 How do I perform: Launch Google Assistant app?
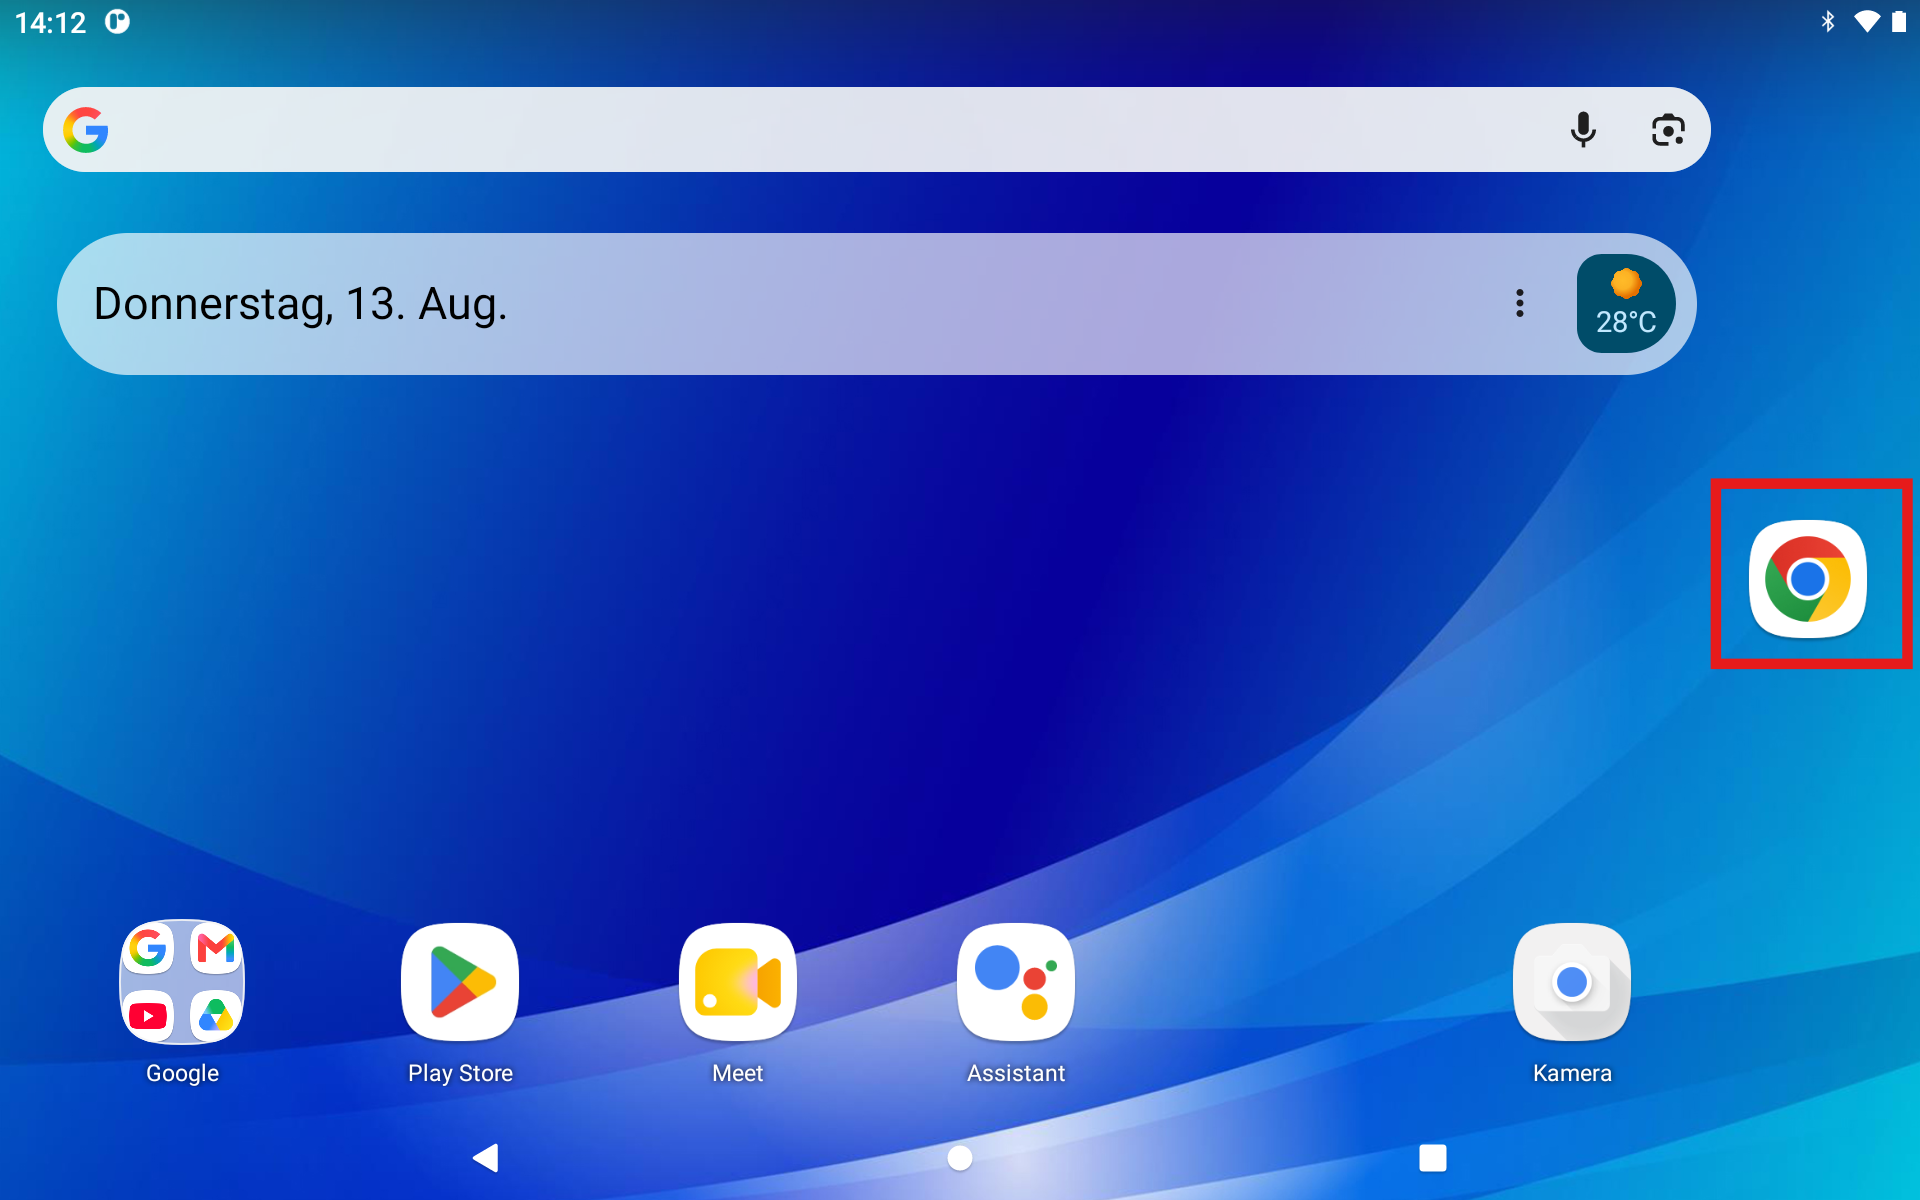tap(1016, 982)
